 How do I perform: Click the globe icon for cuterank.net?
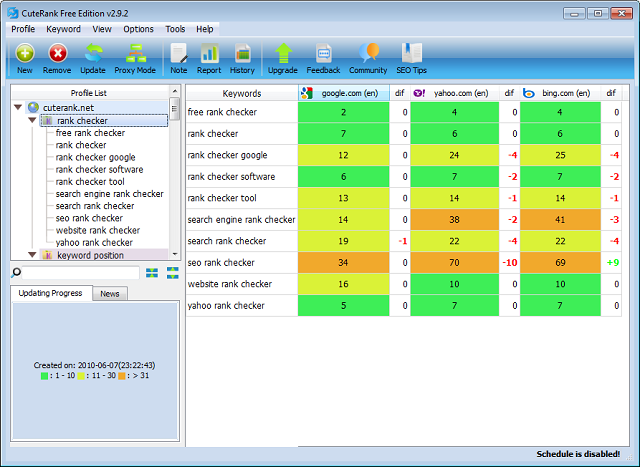point(33,108)
